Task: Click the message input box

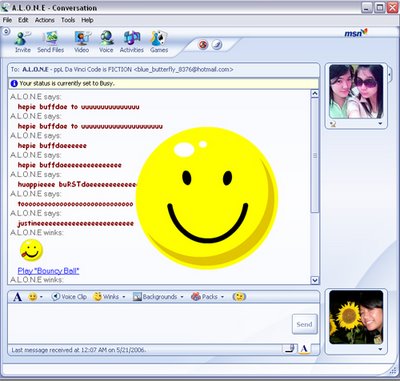Action: click(x=149, y=323)
